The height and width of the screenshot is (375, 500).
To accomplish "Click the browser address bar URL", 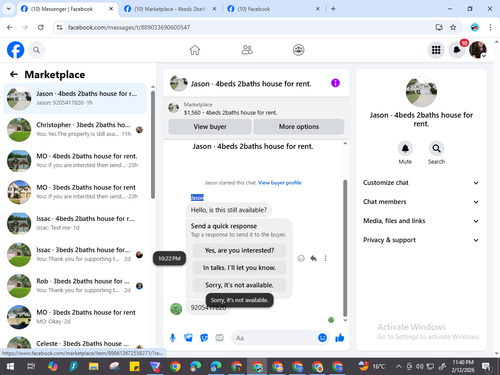I will point(129,27).
